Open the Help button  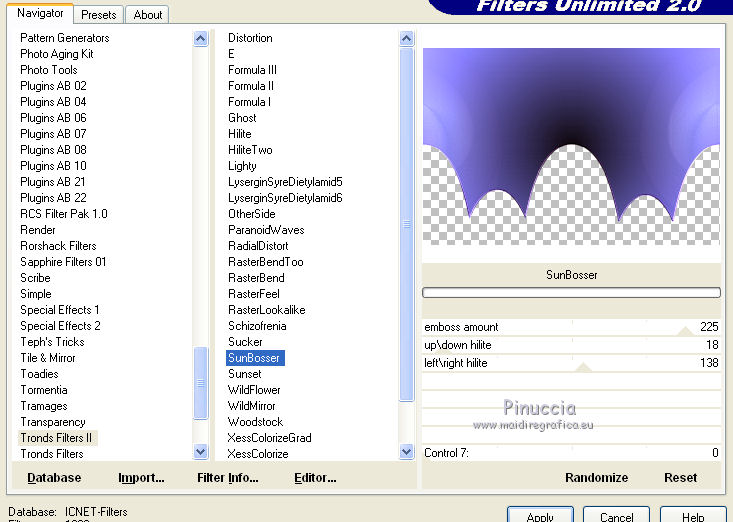[693, 515]
